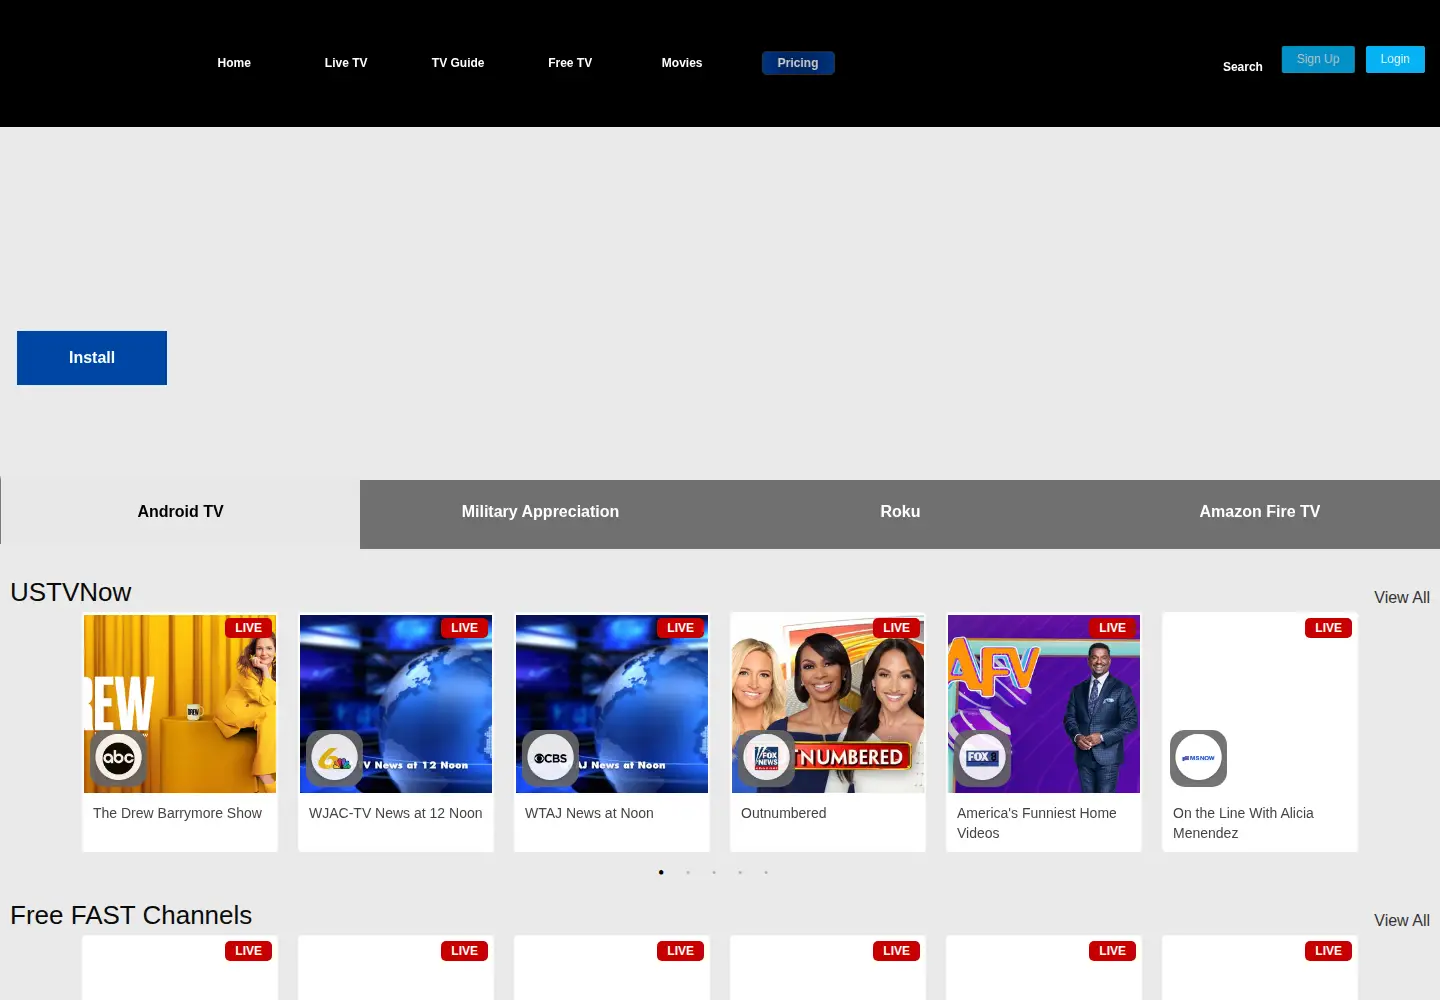Select the fifth carousel page dot

[766, 872]
